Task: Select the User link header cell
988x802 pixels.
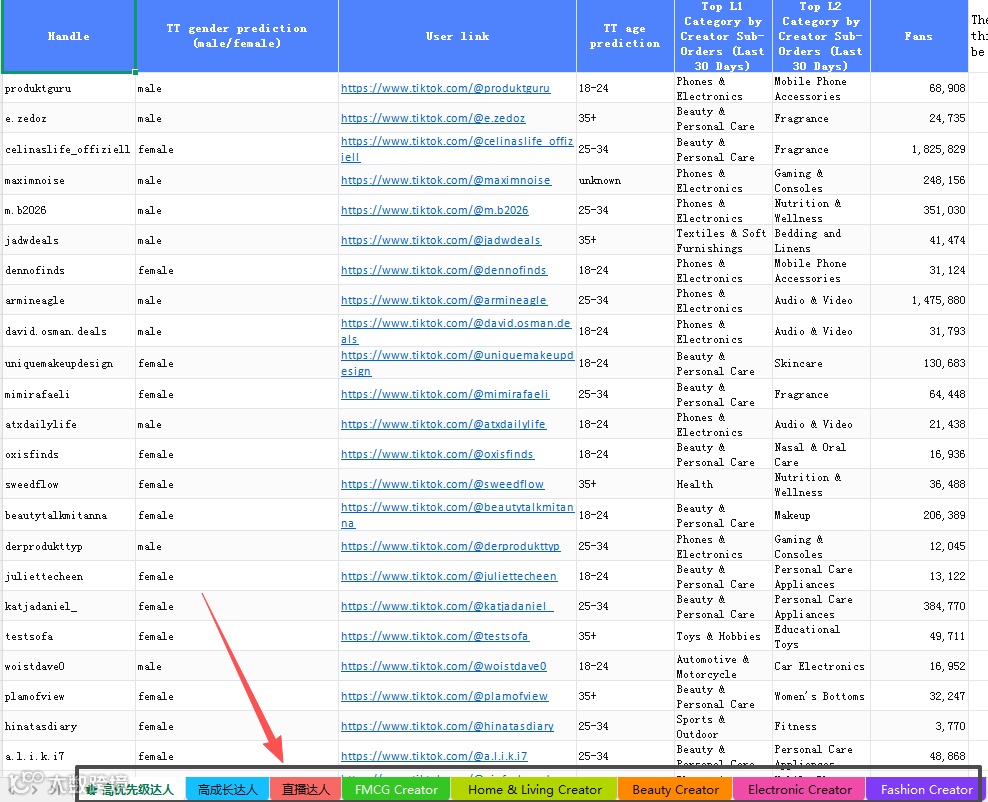Action: click(457, 36)
